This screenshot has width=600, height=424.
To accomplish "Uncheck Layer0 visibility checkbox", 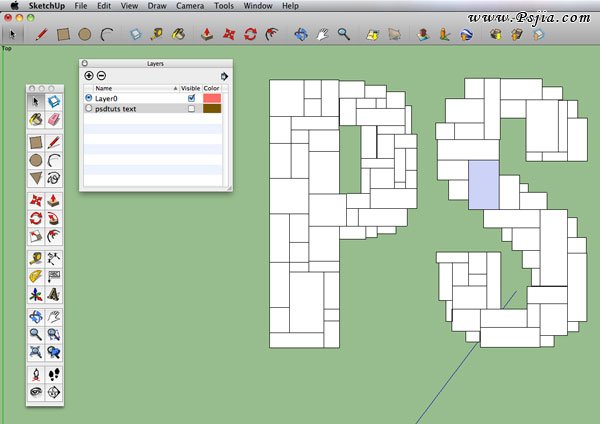I will point(191,99).
